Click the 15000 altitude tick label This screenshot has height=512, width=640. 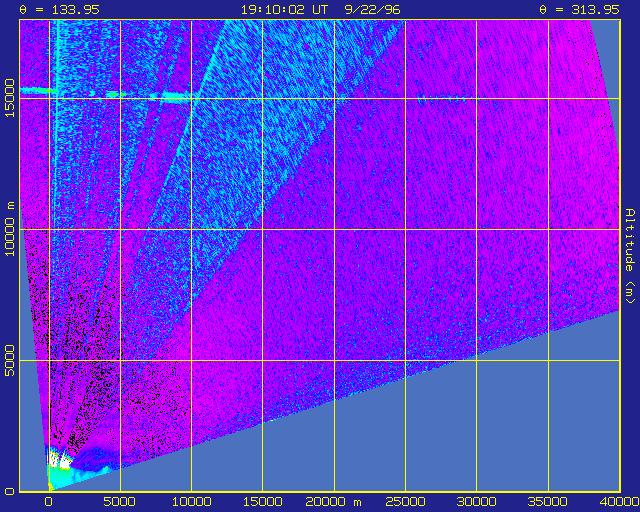(9, 98)
